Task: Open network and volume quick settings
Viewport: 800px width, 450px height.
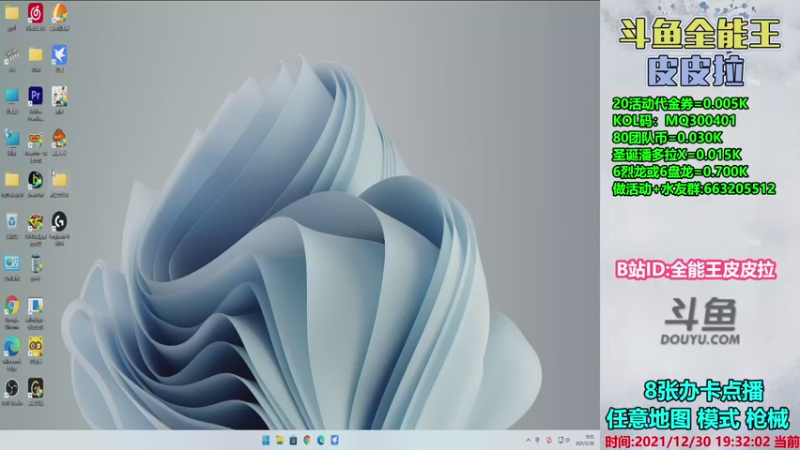Action: pyautogui.click(x=564, y=440)
